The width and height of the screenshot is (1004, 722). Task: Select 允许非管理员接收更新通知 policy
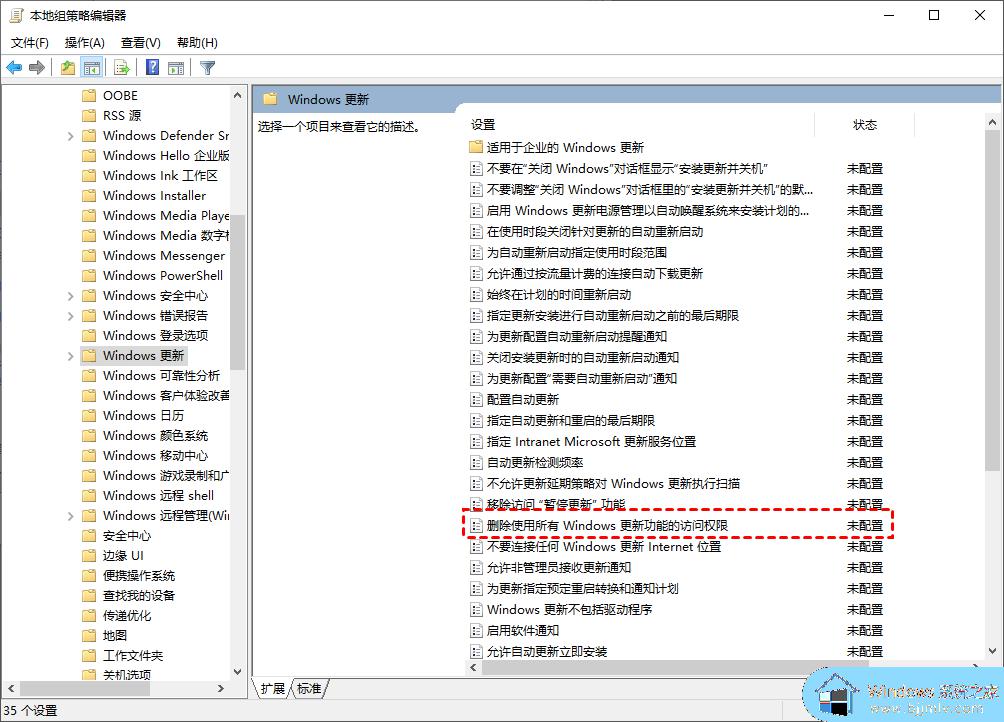click(x=559, y=568)
